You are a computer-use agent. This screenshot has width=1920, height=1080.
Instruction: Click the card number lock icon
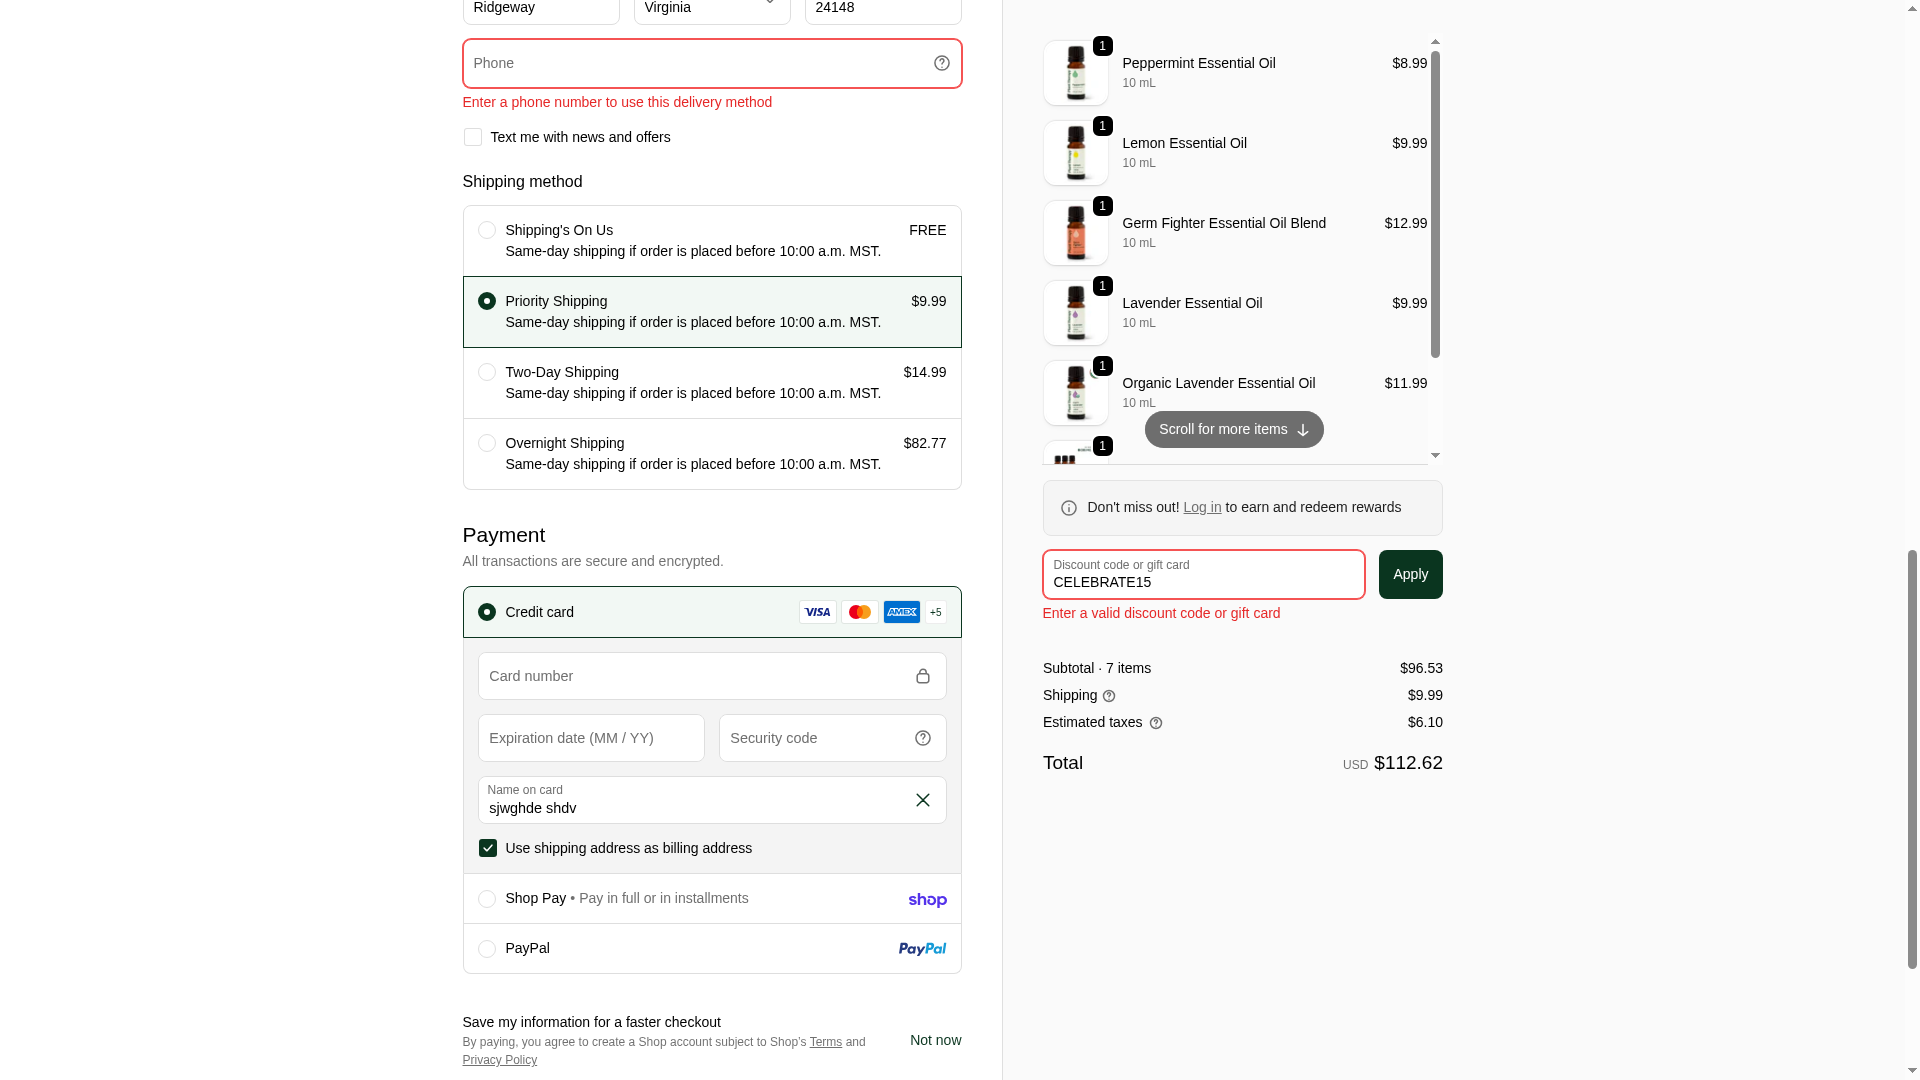[x=922, y=677]
